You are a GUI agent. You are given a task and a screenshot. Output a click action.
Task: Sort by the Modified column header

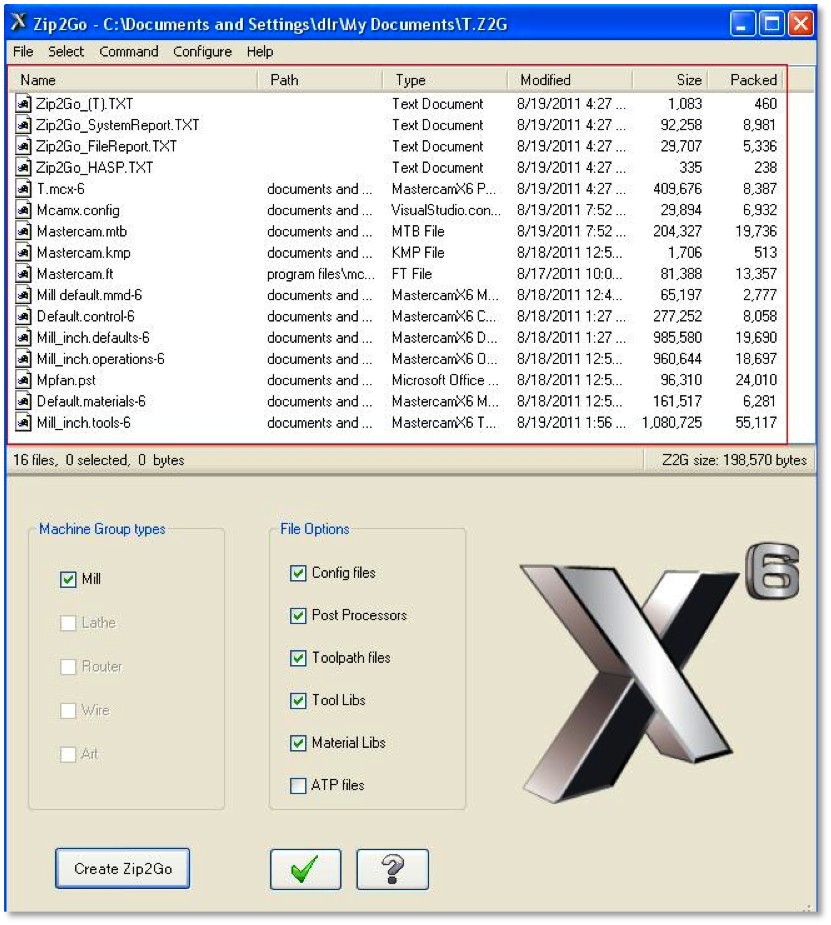tap(570, 80)
